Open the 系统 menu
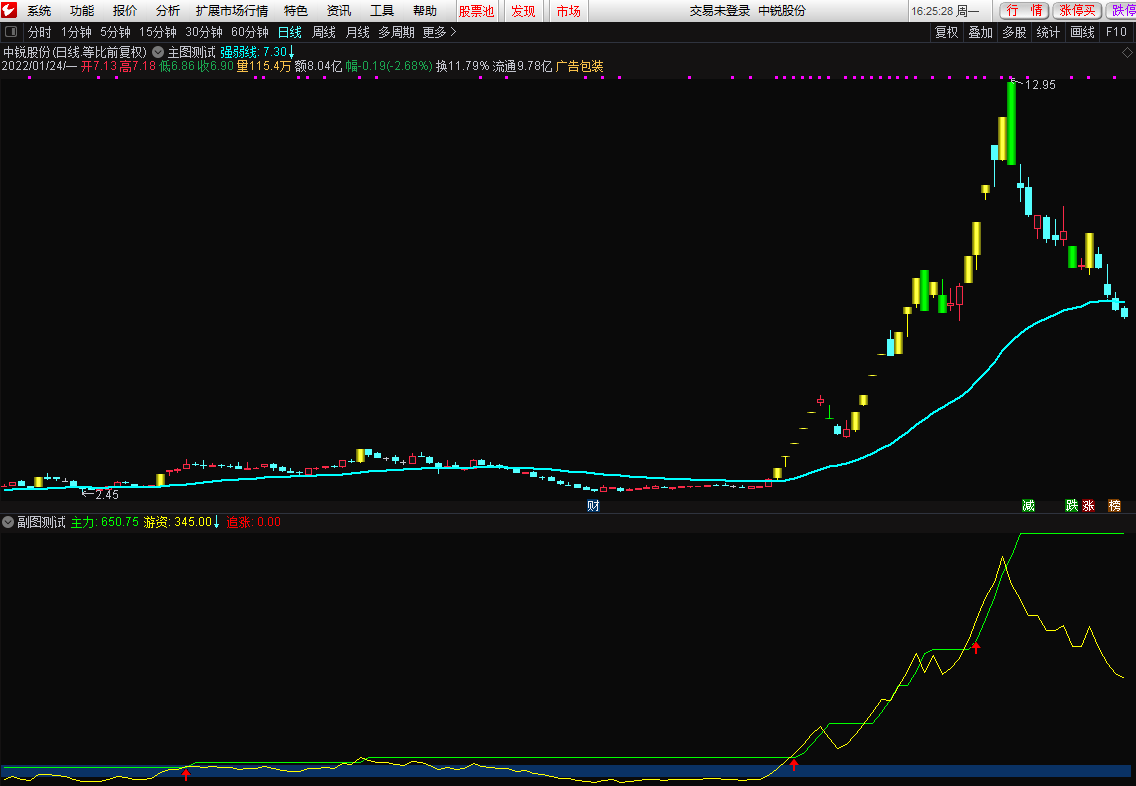This screenshot has width=1136, height=786. point(39,11)
